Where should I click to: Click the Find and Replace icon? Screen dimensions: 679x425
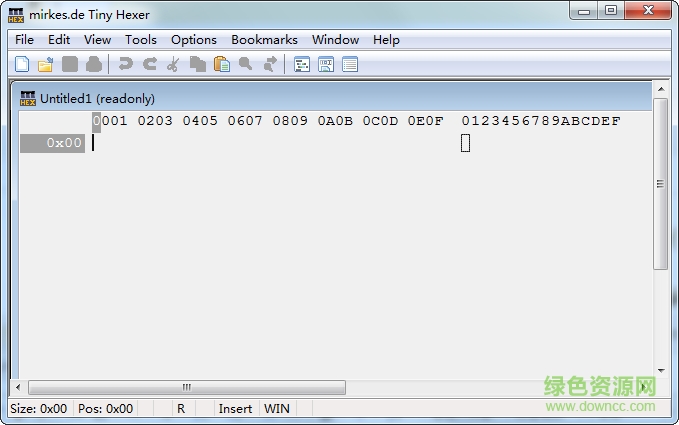pyautogui.click(x=270, y=64)
